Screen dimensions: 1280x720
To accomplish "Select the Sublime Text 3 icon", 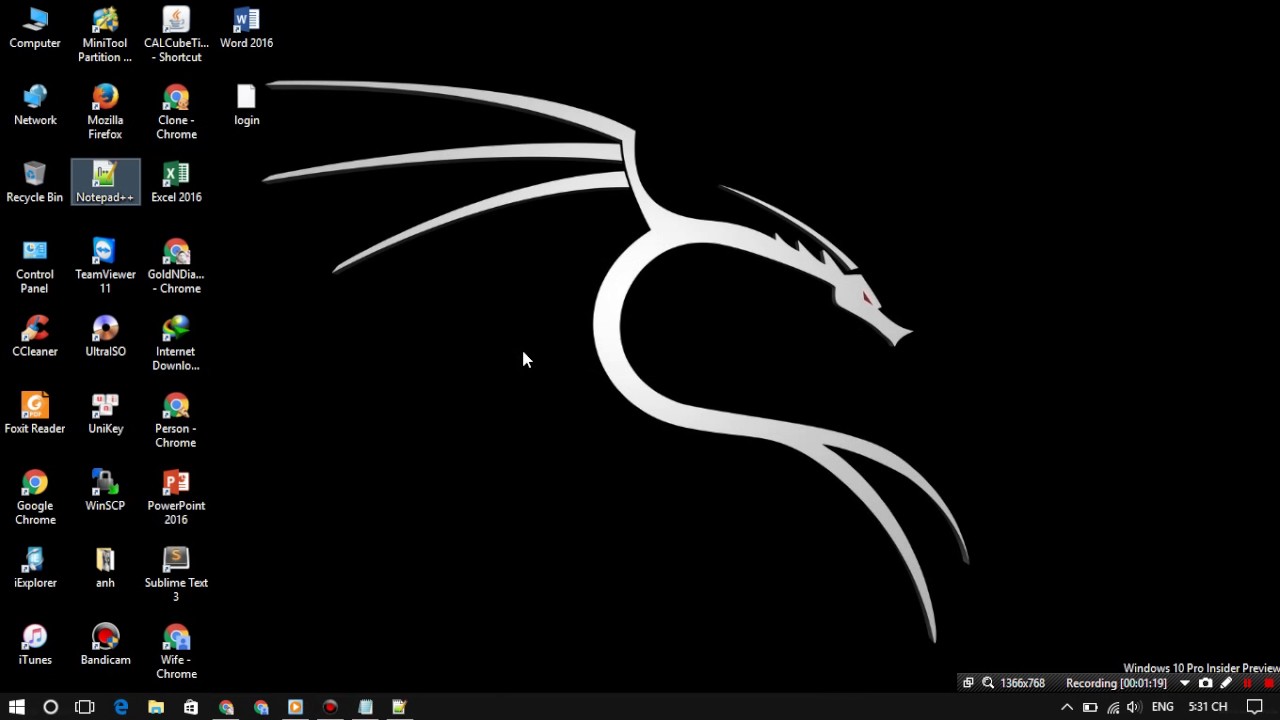I will [176, 574].
